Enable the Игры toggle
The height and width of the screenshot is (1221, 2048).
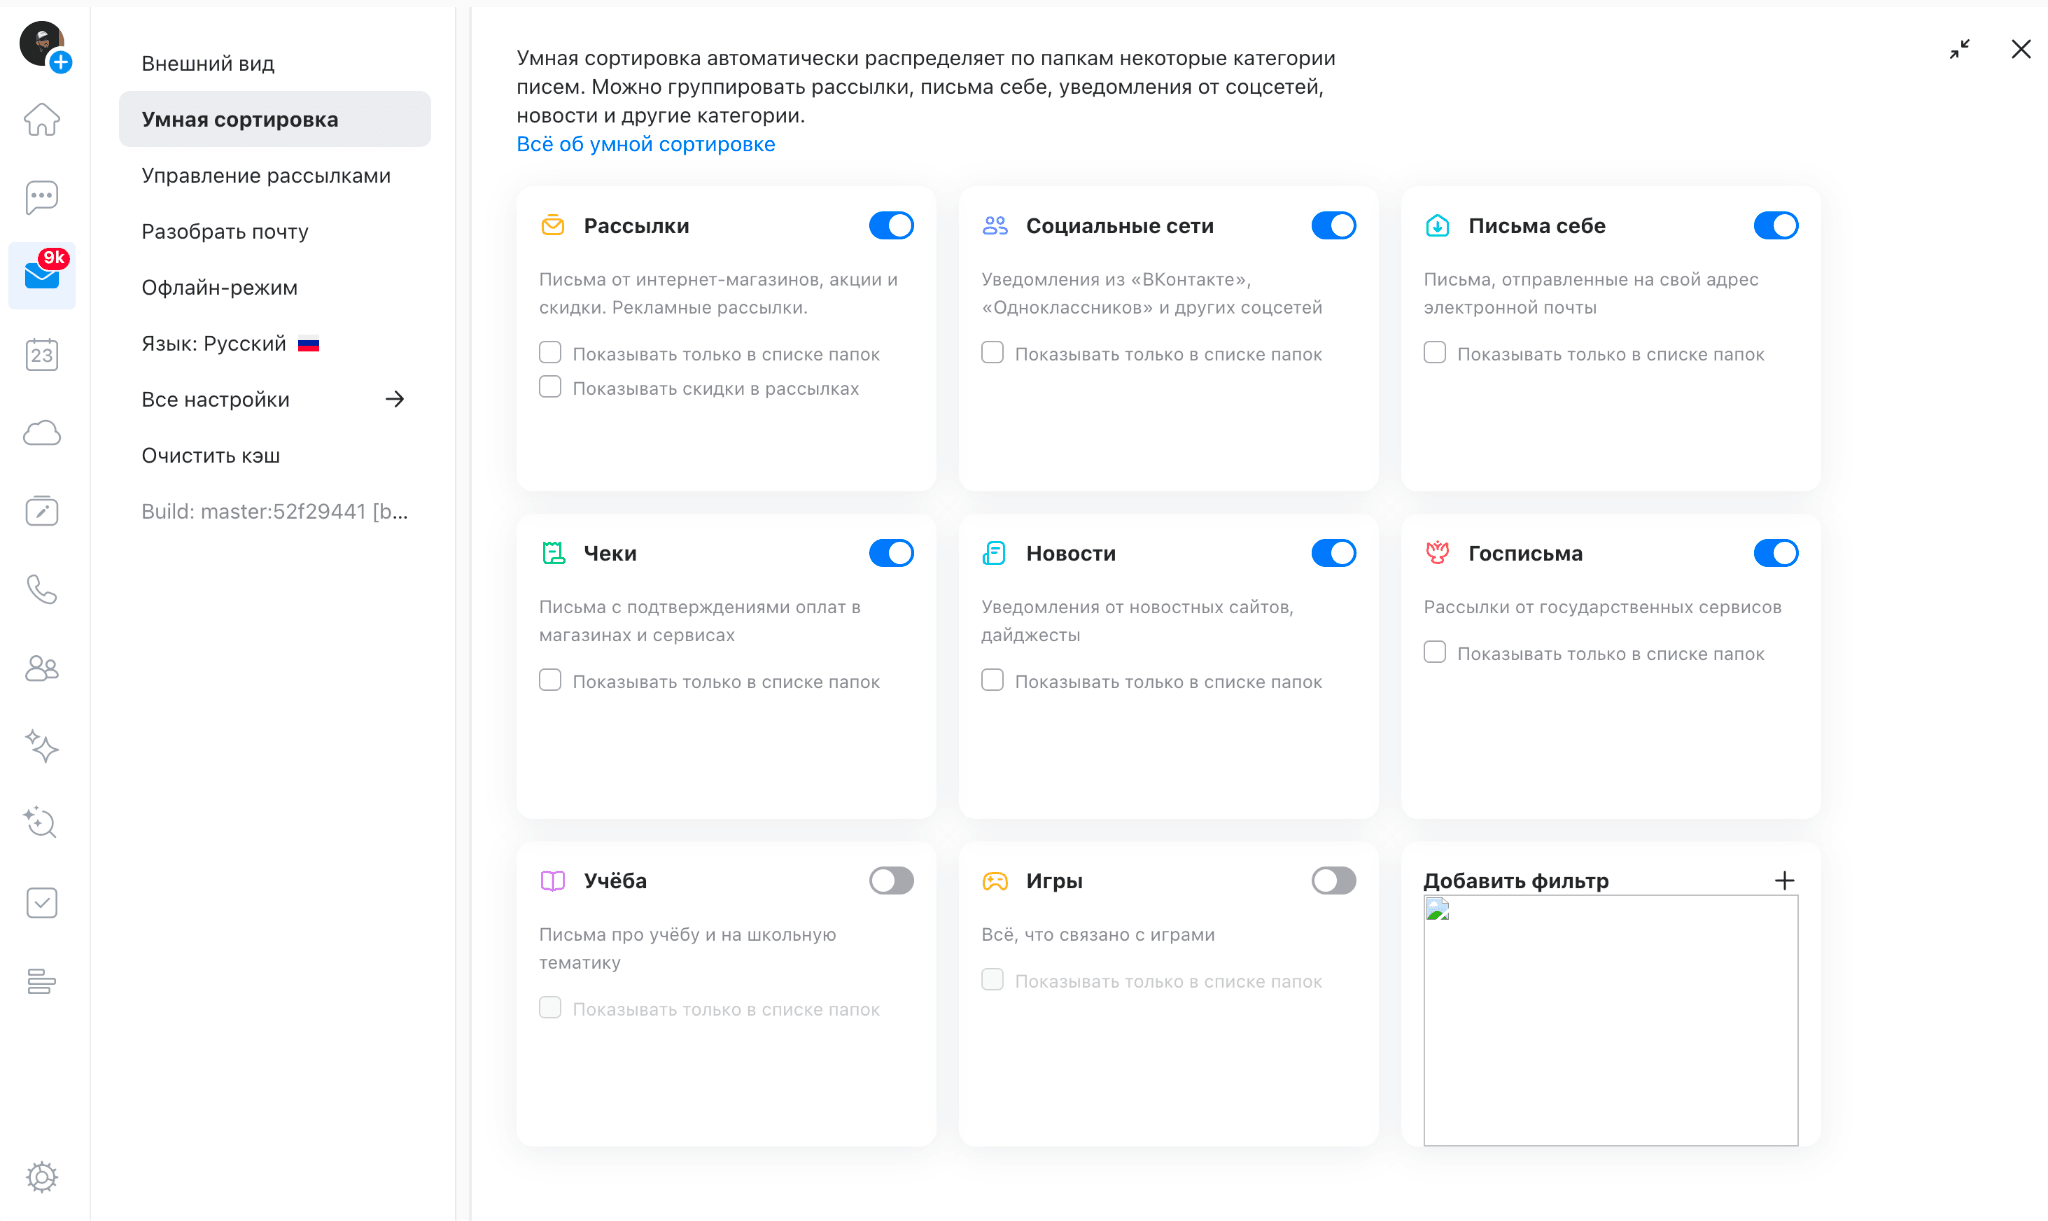(x=1334, y=881)
